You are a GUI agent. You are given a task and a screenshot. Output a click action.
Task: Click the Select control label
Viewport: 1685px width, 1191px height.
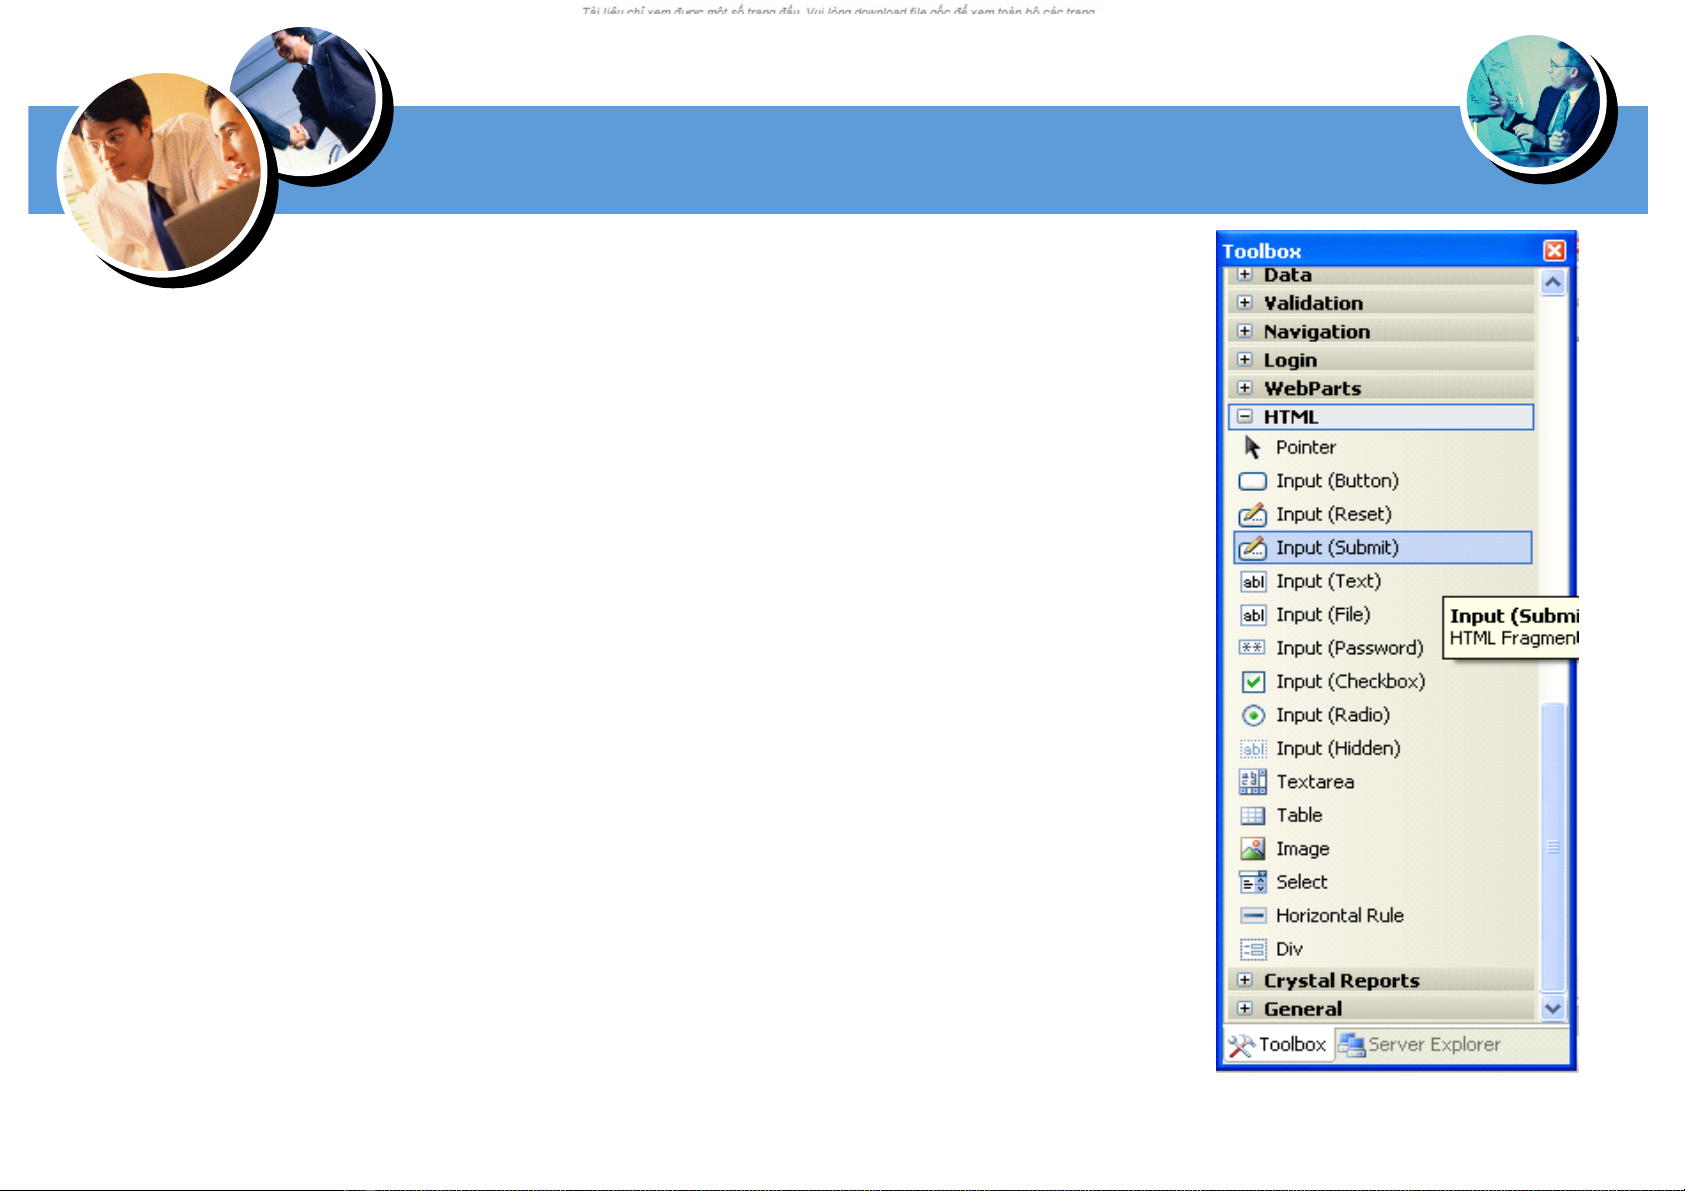click(x=1301, y=882)
